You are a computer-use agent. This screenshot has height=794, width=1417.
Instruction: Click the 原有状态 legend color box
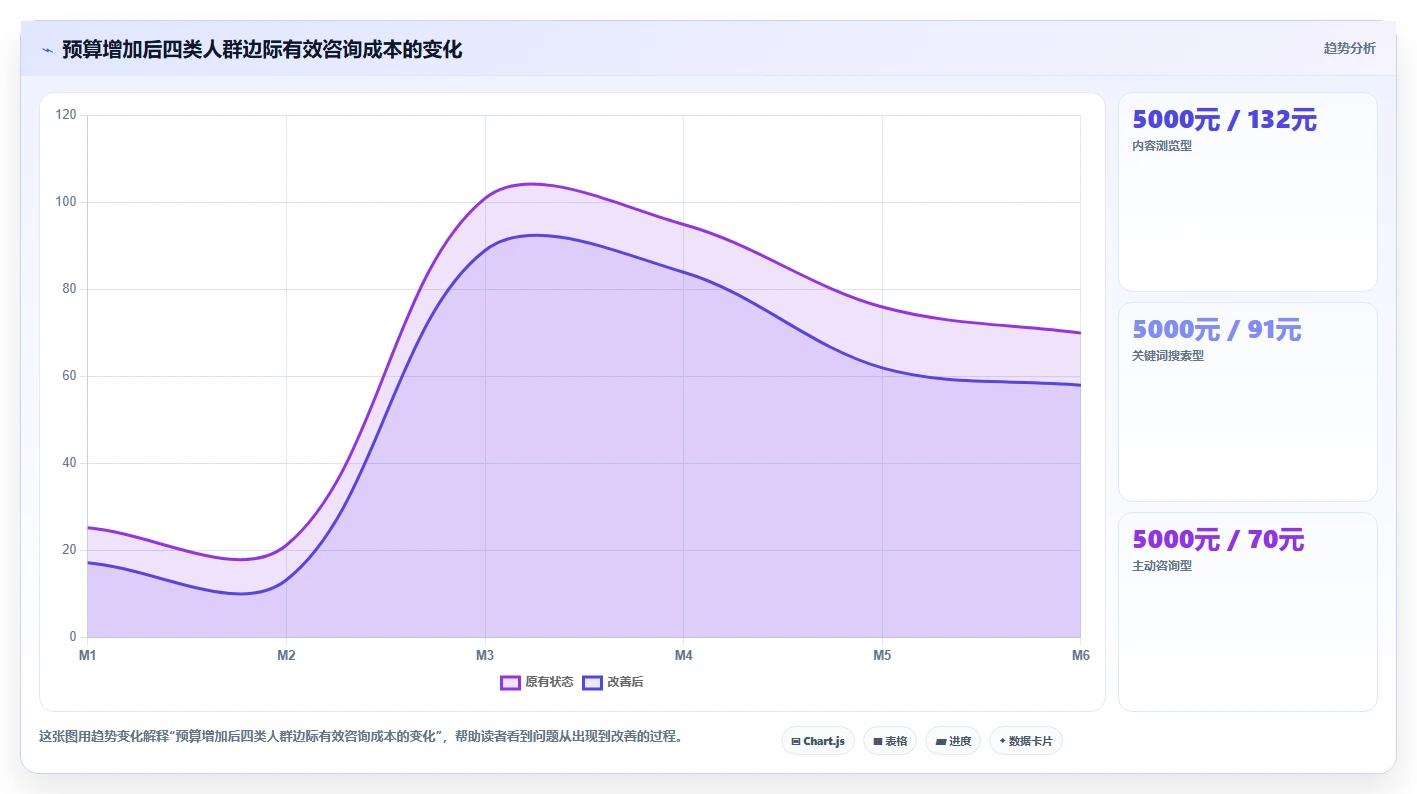[510, 682]
